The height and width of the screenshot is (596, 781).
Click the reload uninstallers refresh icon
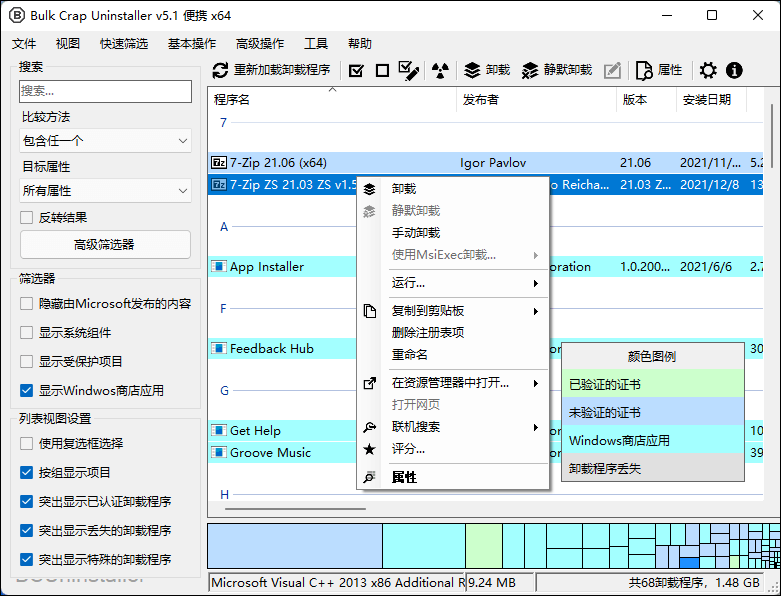[x=221, y=70]
